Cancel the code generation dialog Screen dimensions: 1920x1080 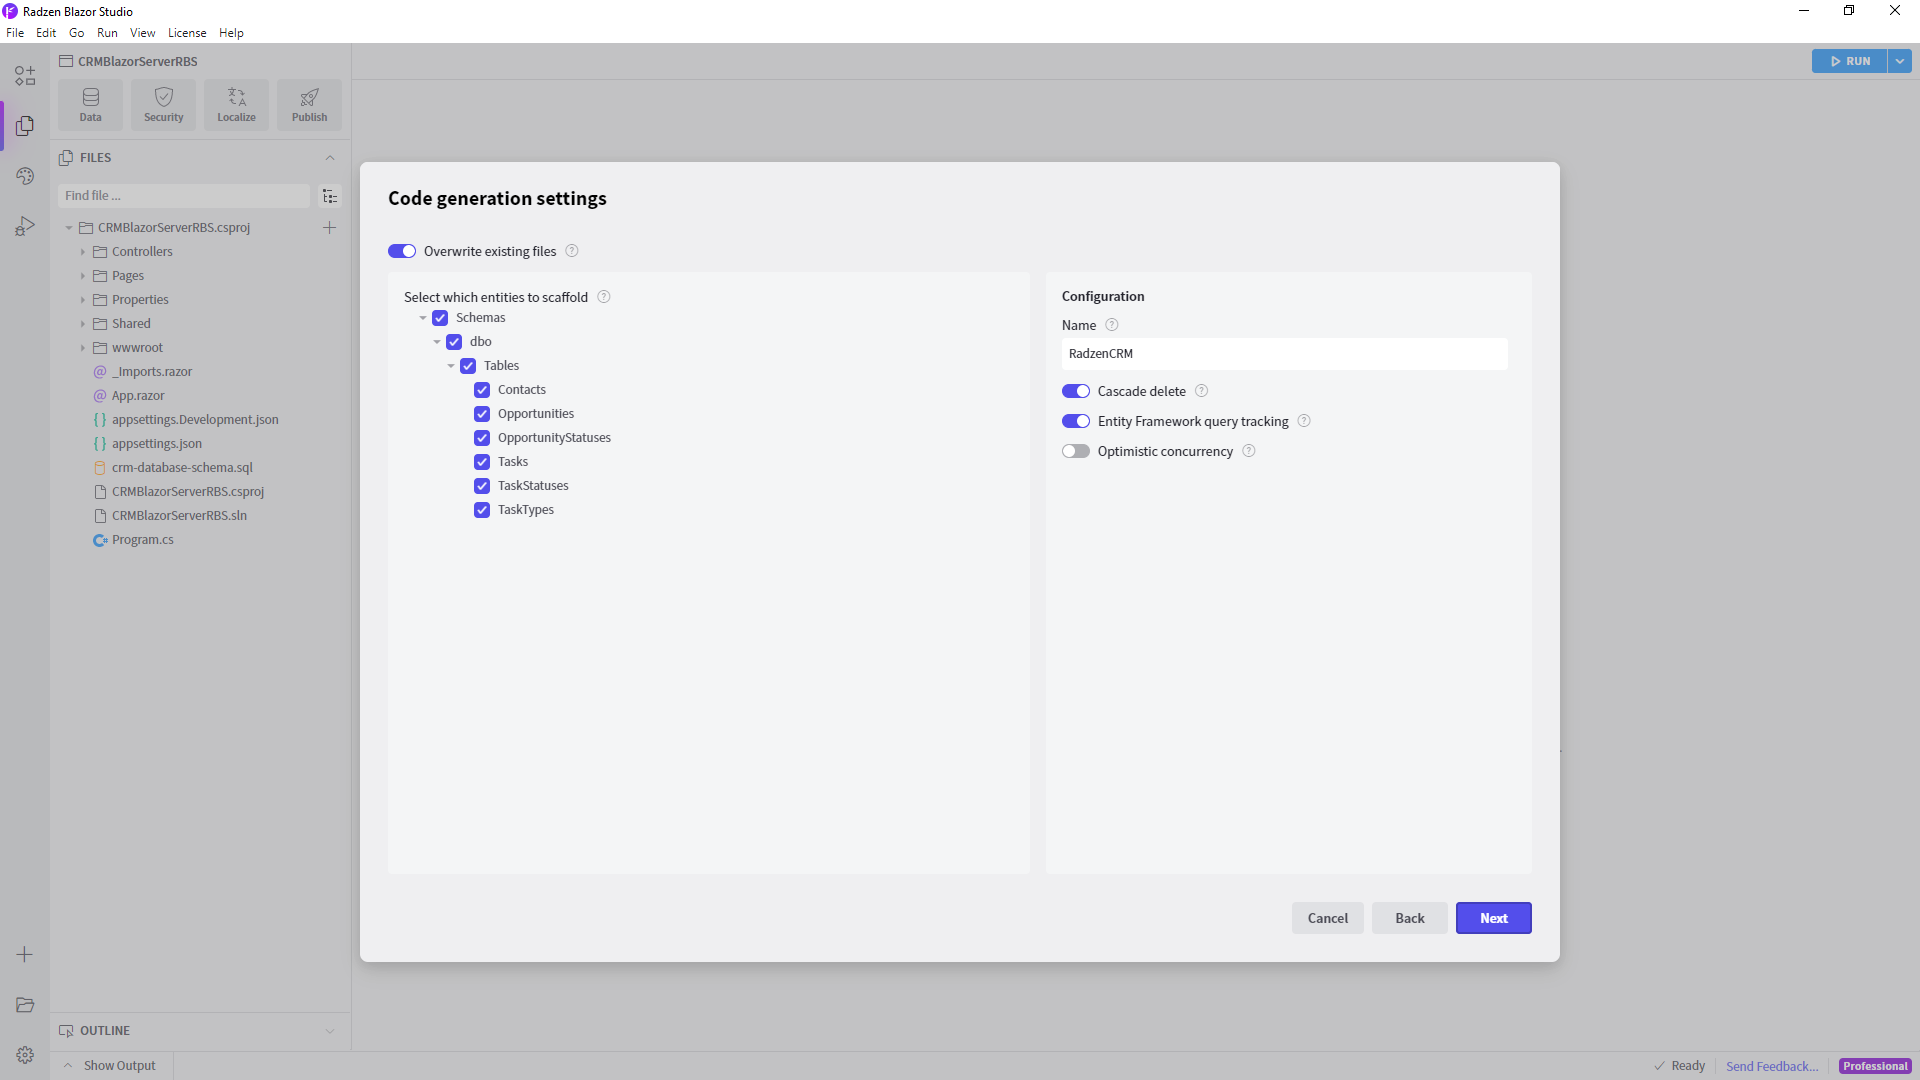click(1328, 918)
